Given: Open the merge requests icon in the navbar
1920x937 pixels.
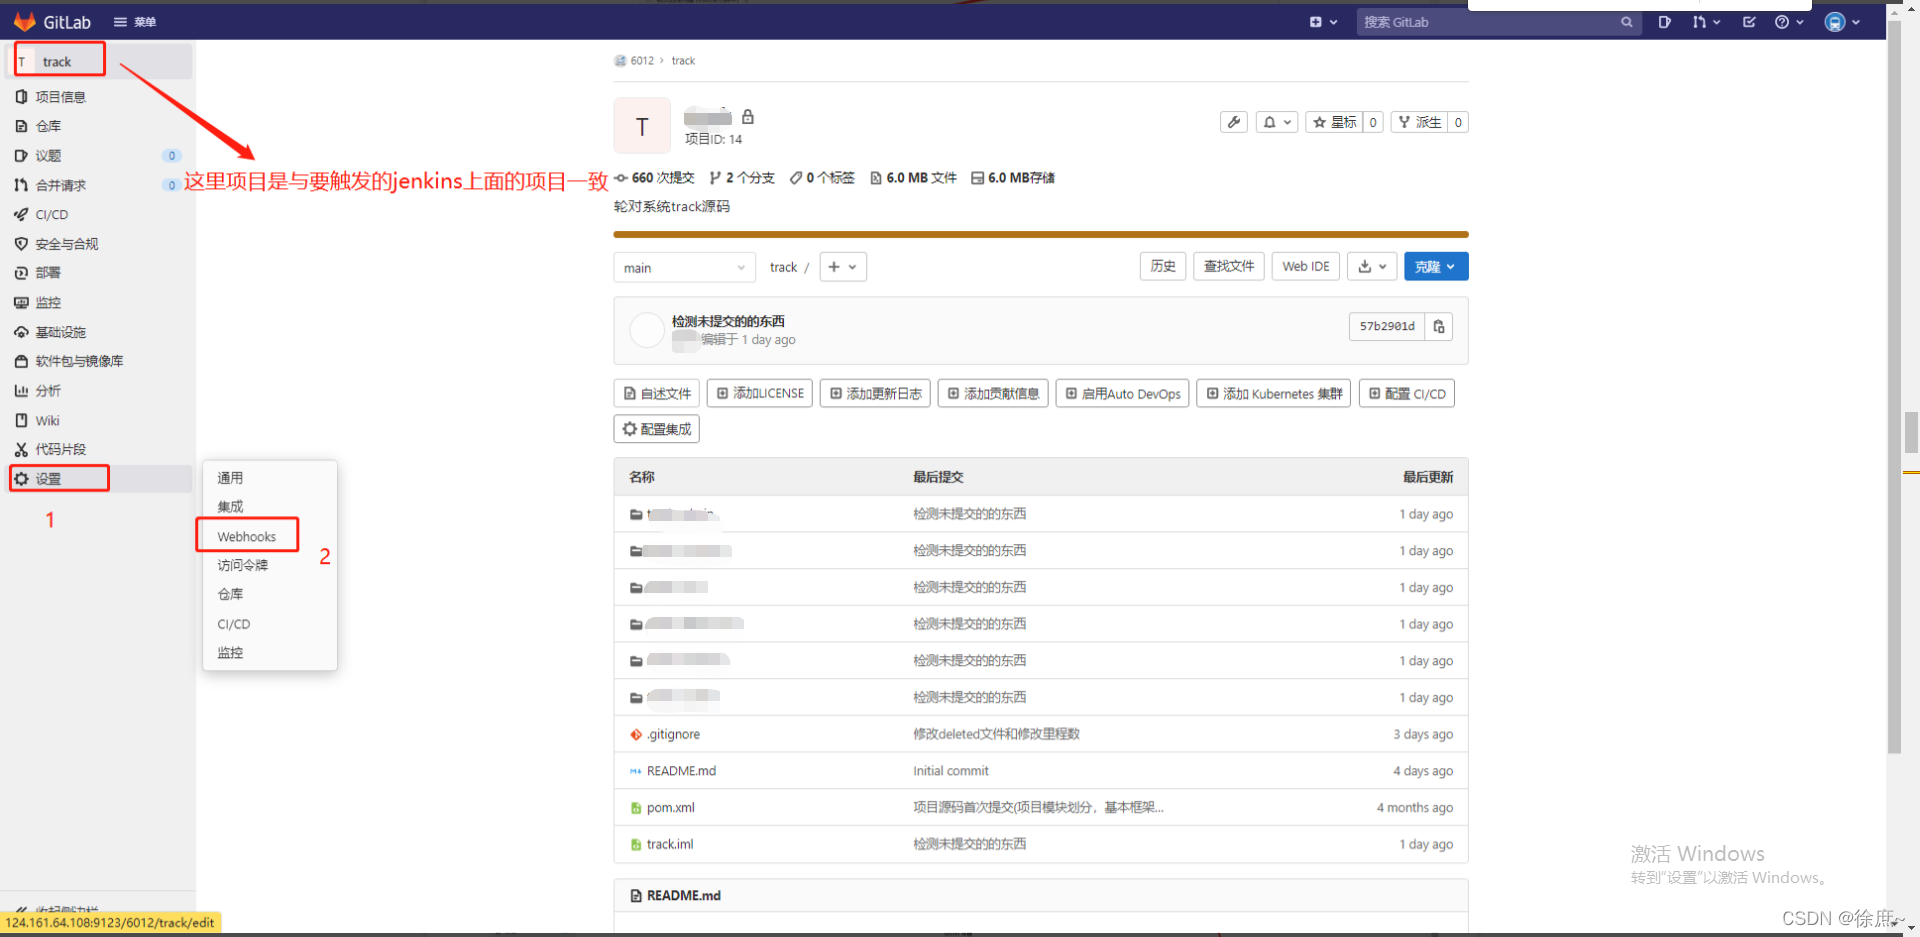Looking at the screenshot, I should coord(1702,21).
